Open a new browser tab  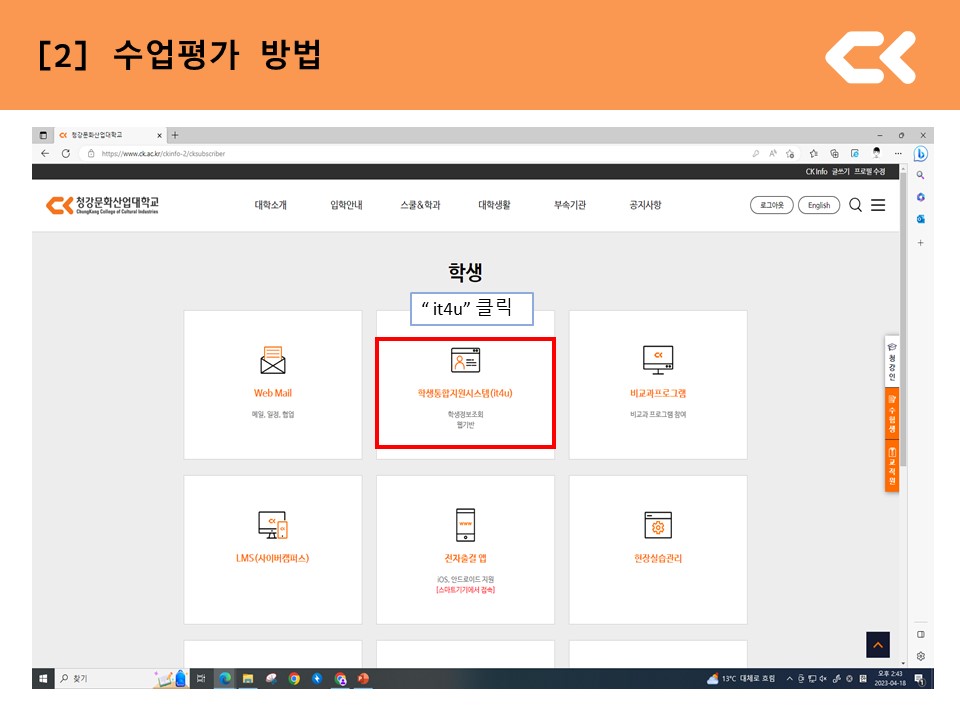[175, 135]
